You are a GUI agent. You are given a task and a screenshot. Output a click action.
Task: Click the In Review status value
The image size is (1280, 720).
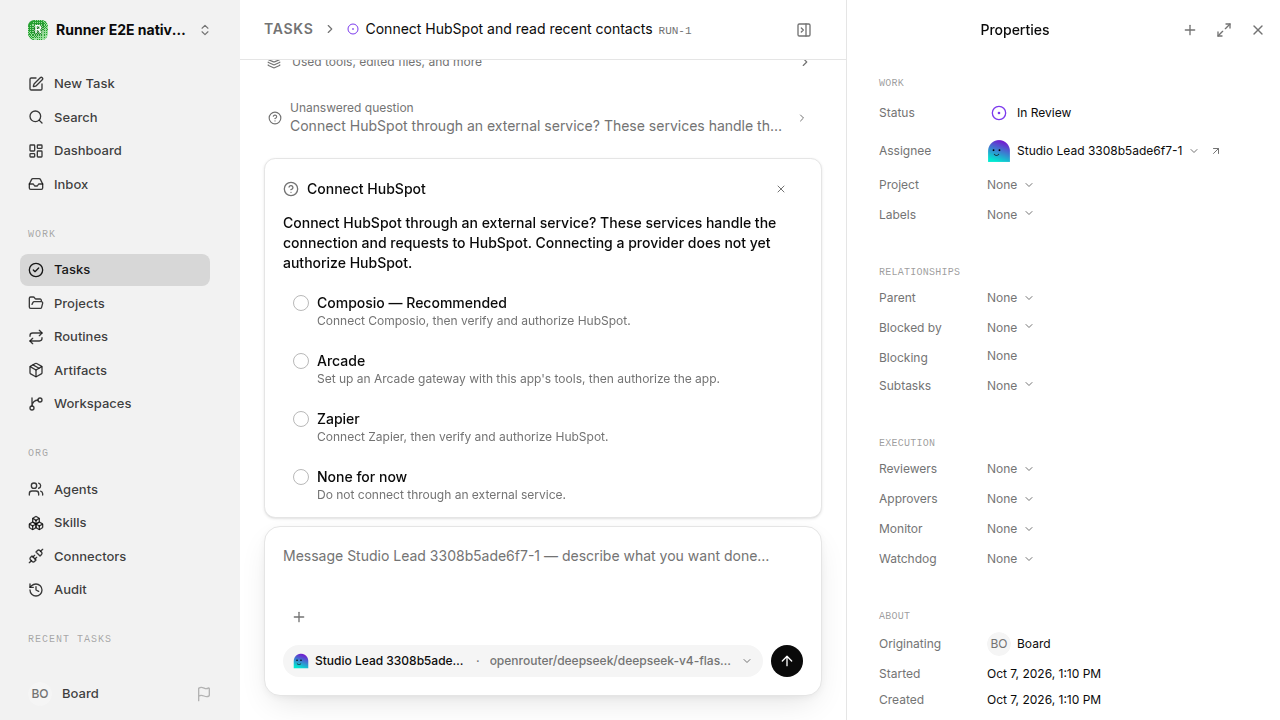click(1031, 113)
